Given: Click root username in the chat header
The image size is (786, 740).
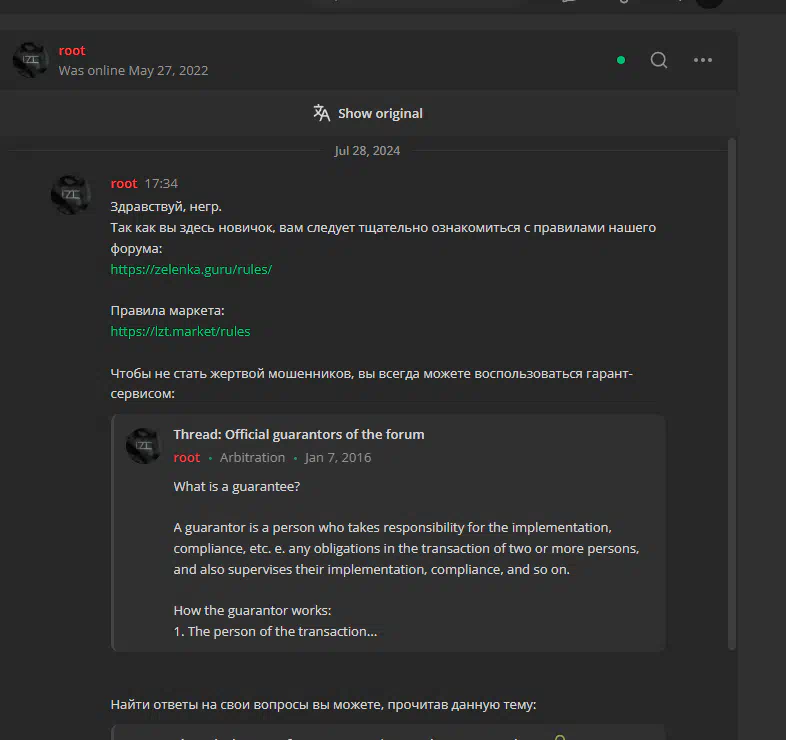Looking at the screenshot, I should click(x=72, y=51).
